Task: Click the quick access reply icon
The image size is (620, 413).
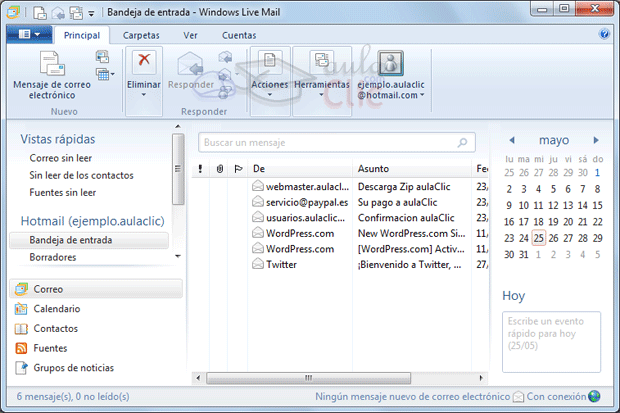Action: tap(58, 13)
